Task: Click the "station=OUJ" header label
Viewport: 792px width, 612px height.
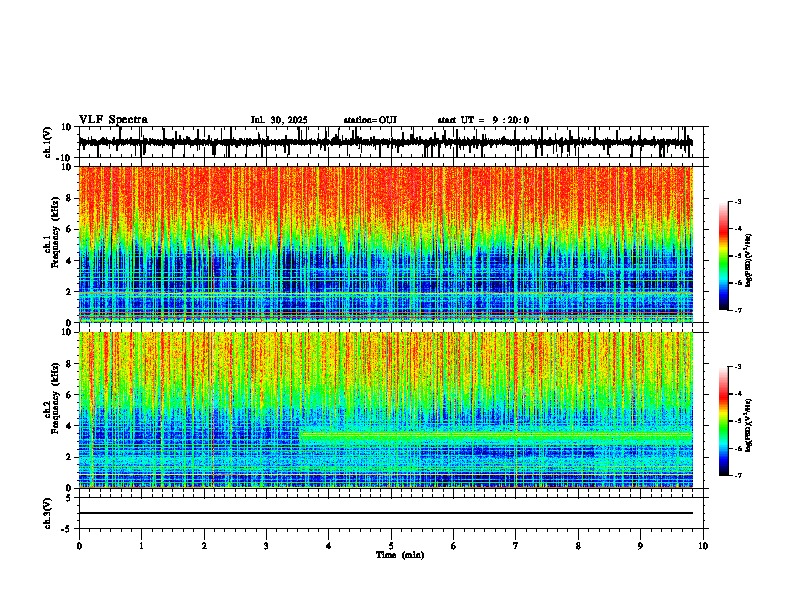Action: click(370, 120)
